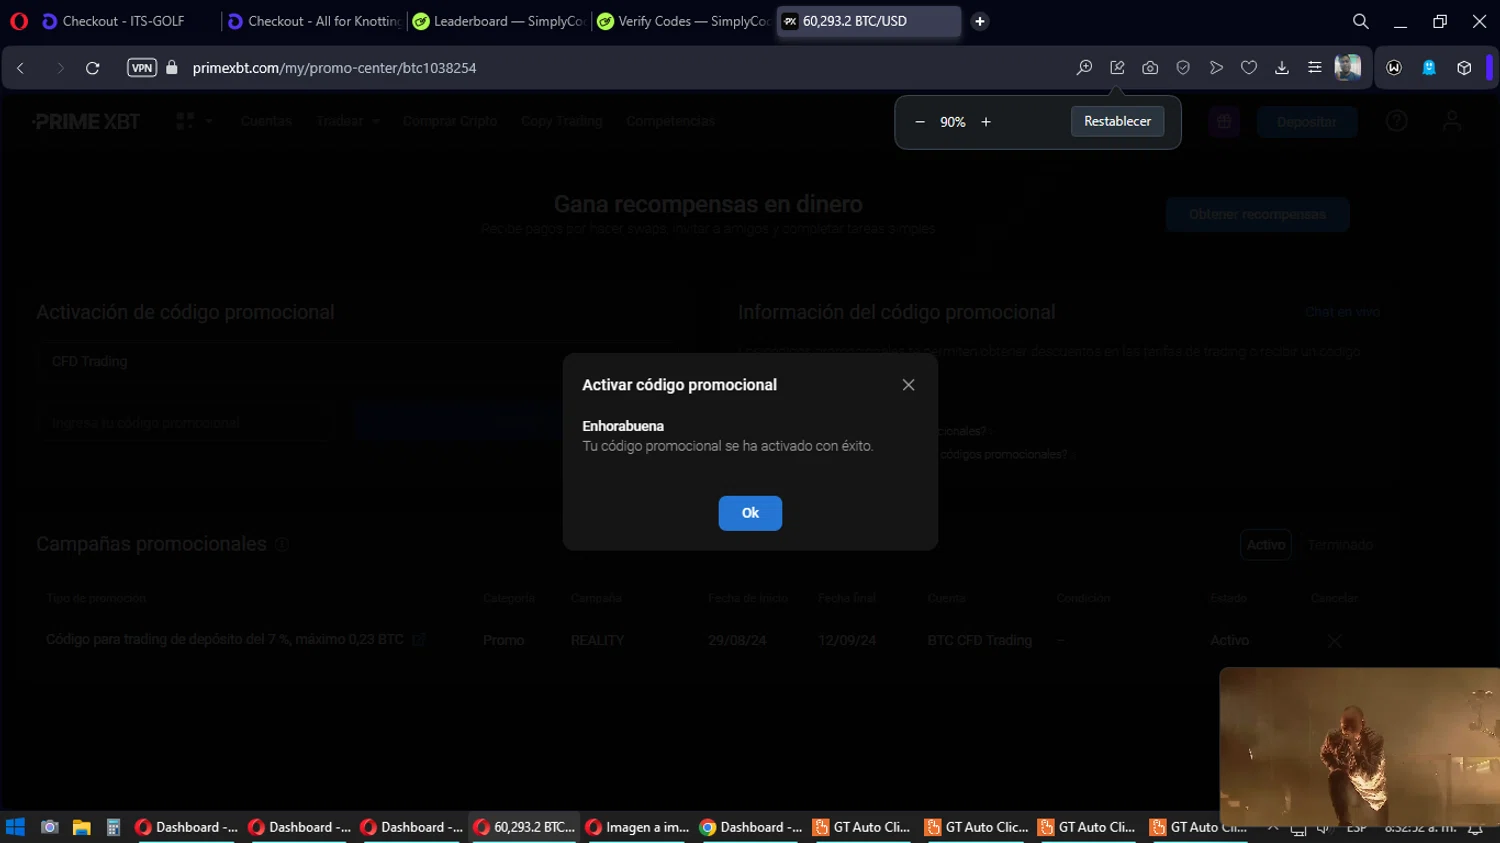Expand the apps grid dropdown

(x=194, y=121)
